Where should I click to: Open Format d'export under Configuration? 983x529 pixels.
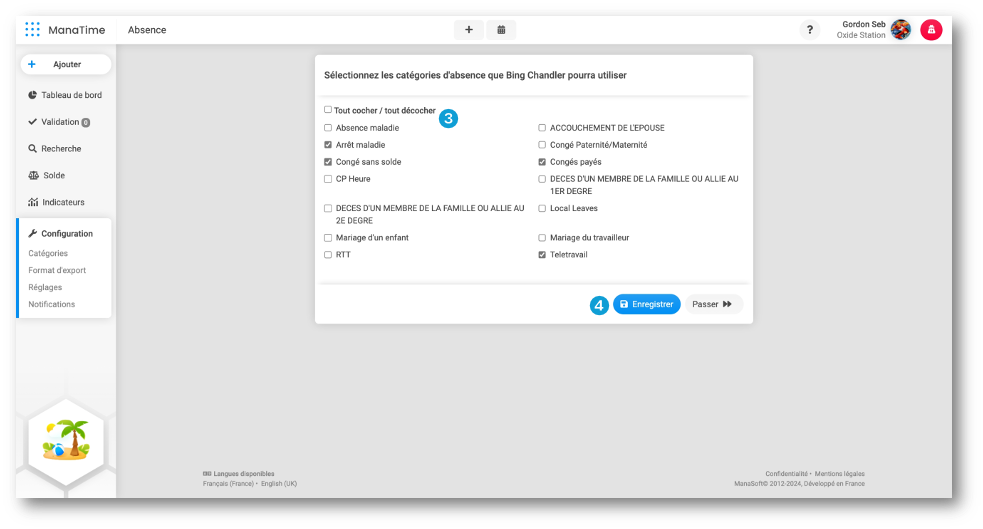[x=57, y=270]
